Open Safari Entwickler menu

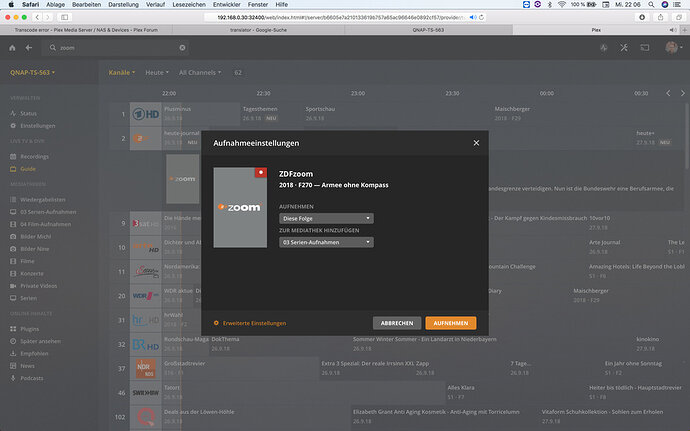pos(227,4)
